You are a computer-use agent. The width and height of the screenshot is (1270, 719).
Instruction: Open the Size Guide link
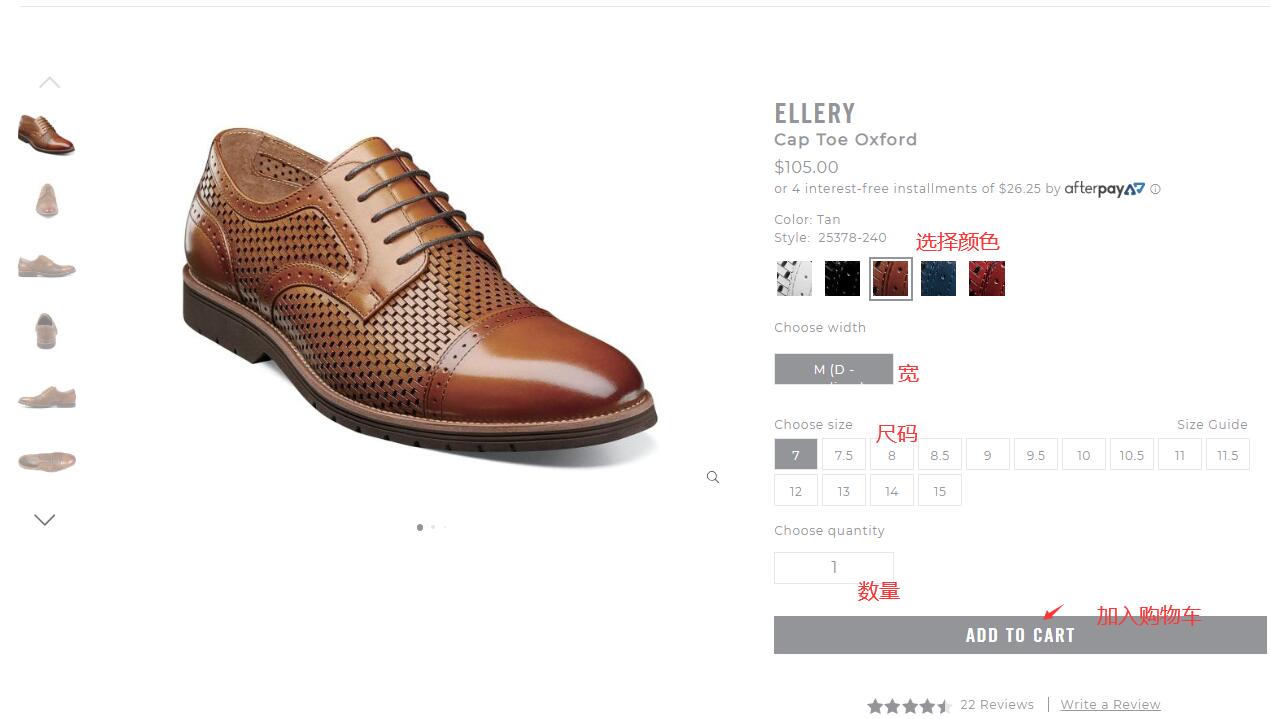1212,425
